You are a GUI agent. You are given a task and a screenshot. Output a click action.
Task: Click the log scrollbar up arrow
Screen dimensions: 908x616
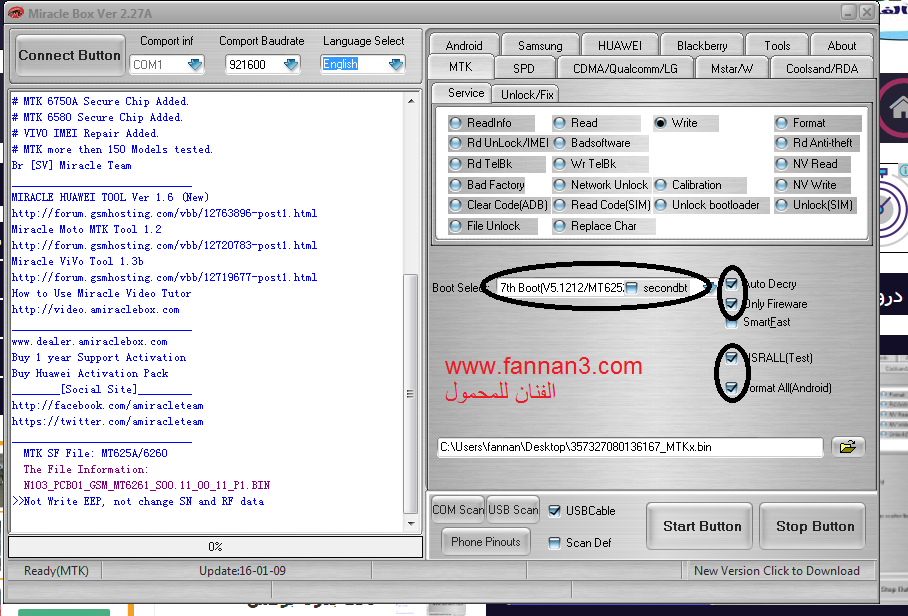[x=411, y=101]
